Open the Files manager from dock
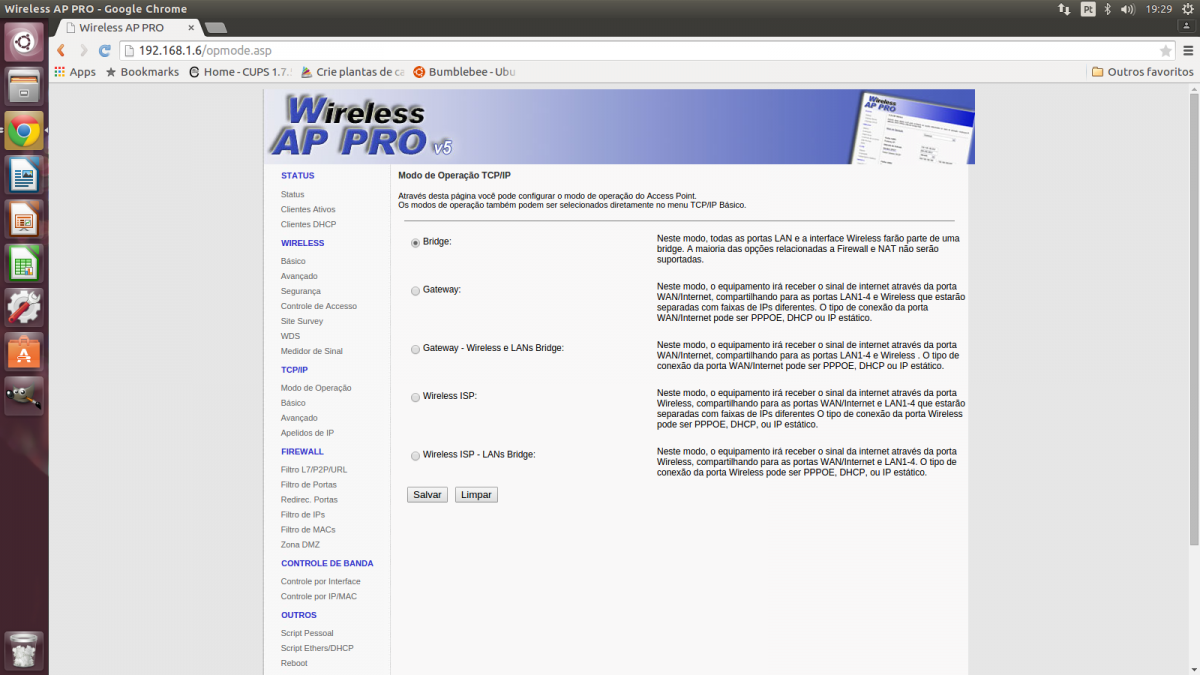1200x675 pixels. pyautogui.click(x=24, y=86)
